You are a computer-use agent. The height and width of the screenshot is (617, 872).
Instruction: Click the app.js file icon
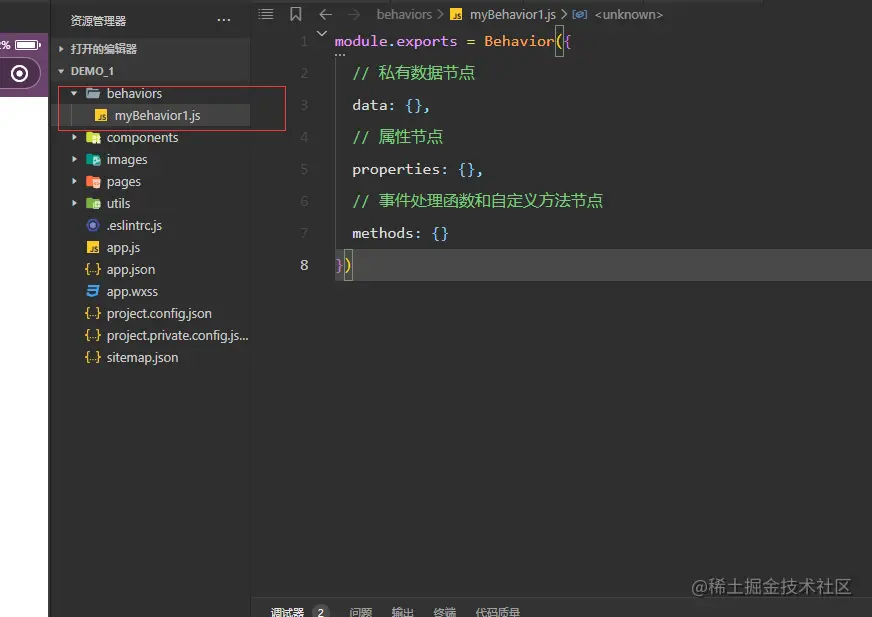coord(93,248)
